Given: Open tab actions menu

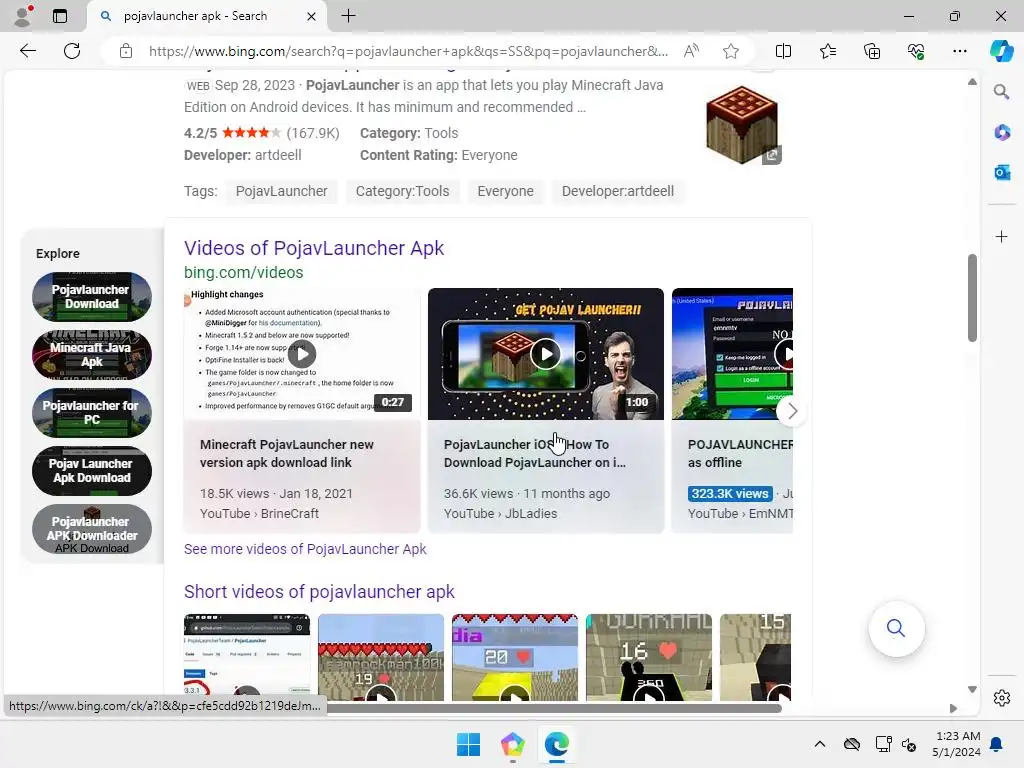Looking at the screenshot, I should click(59, 16).
